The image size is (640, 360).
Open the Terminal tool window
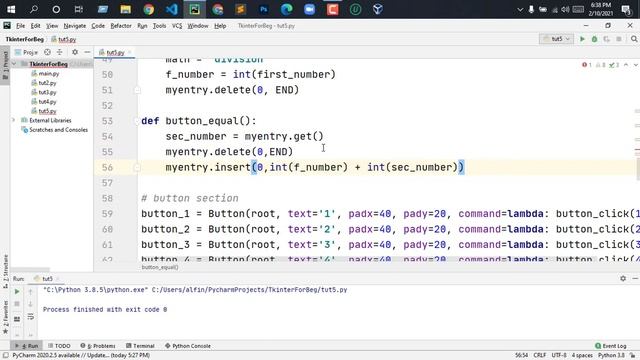[x=140, y=346]
